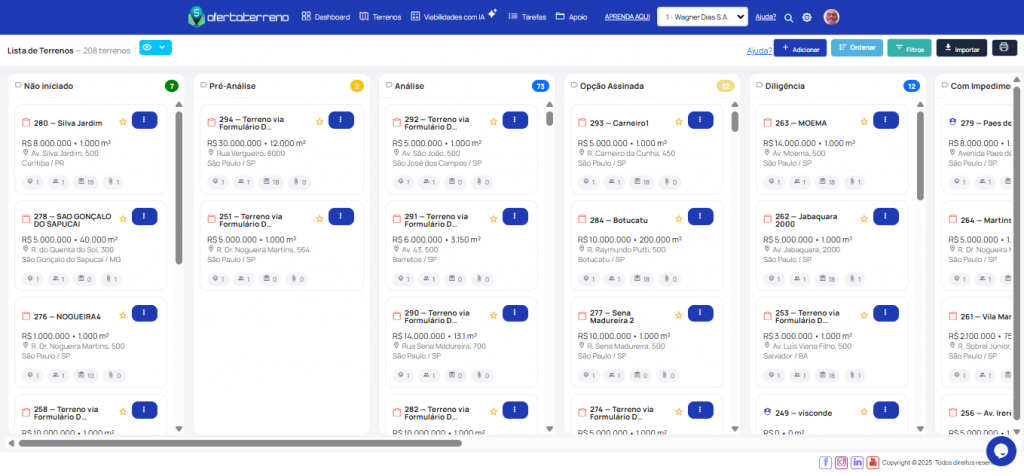Click the user icon on 249 – visconde

point(767,413)
